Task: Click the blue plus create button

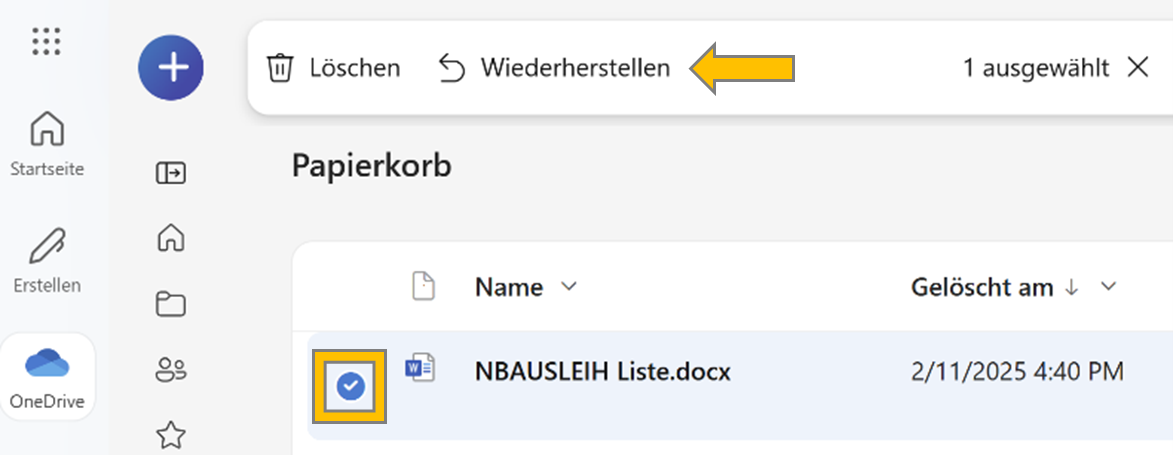Action: coord(171,68)
